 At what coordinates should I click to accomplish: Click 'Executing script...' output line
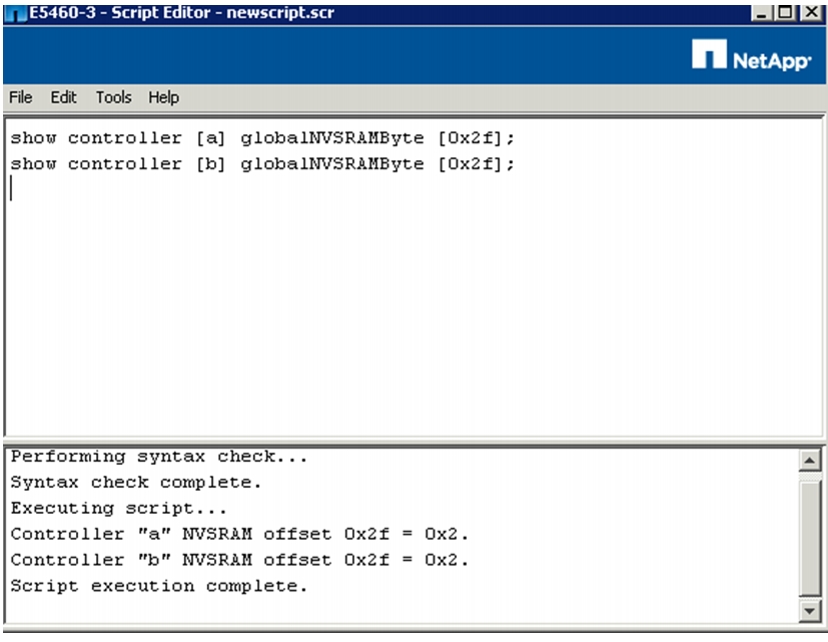click(x=118, y=508)
